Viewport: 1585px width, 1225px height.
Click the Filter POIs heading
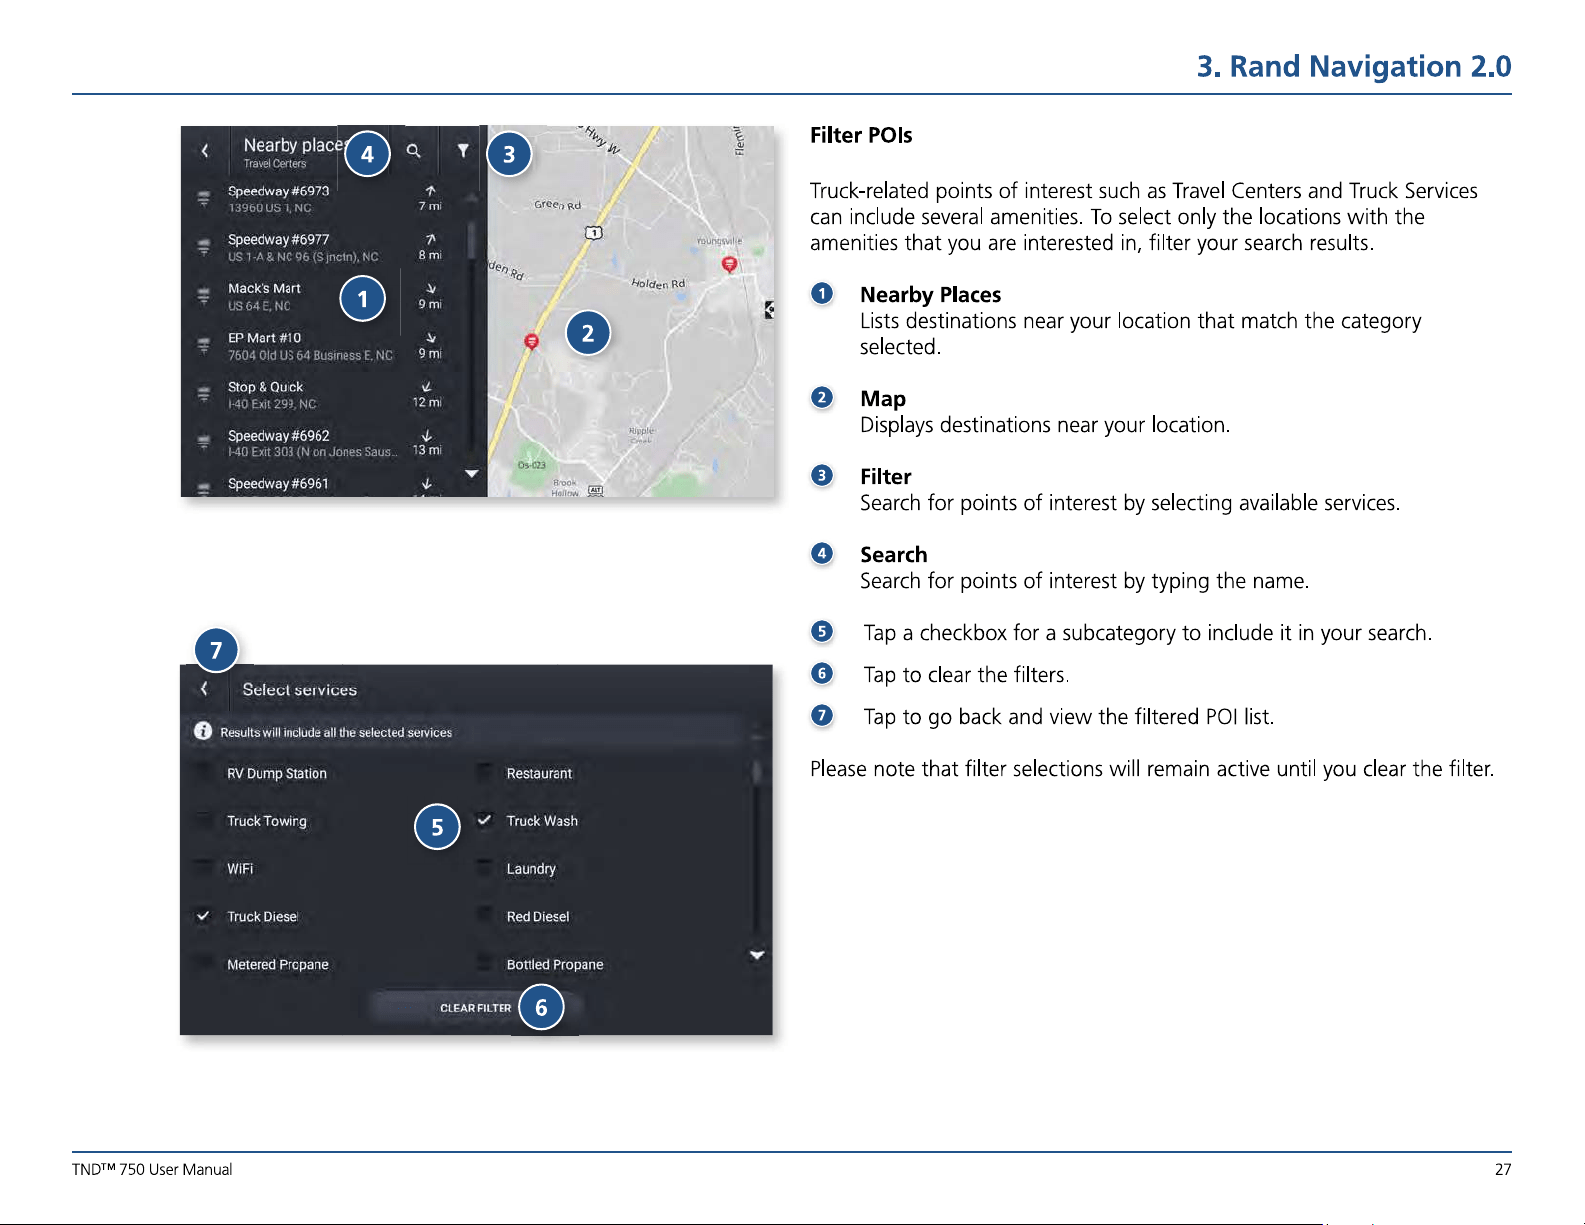click(861, 135)
